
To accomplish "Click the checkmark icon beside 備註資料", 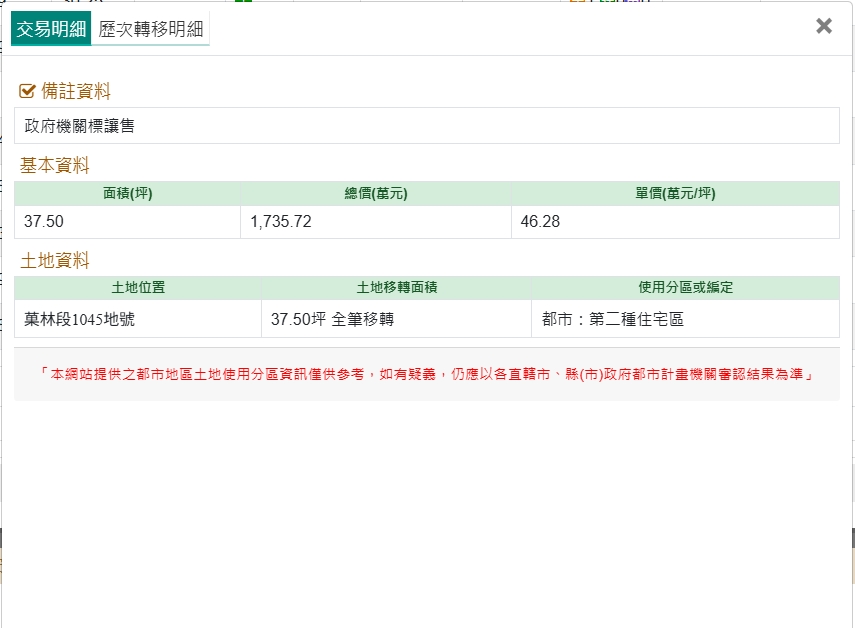I will pyautogui.click(x=27, y=91).
